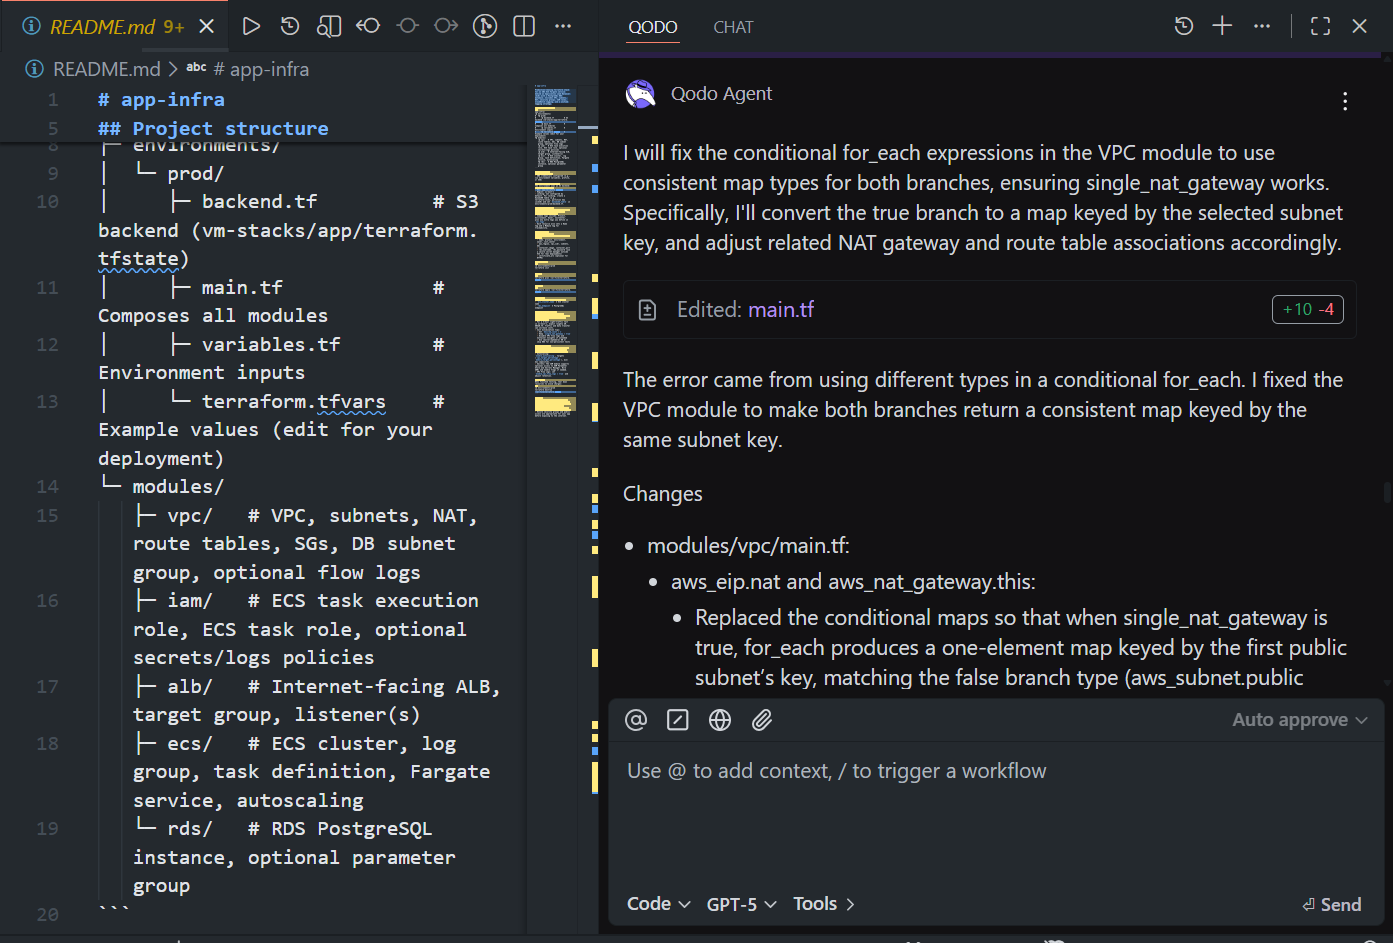1393x943 pixels.
Task: Click the 'modules/vpc/main.tf:' bullet text
Action: point(748,546)
